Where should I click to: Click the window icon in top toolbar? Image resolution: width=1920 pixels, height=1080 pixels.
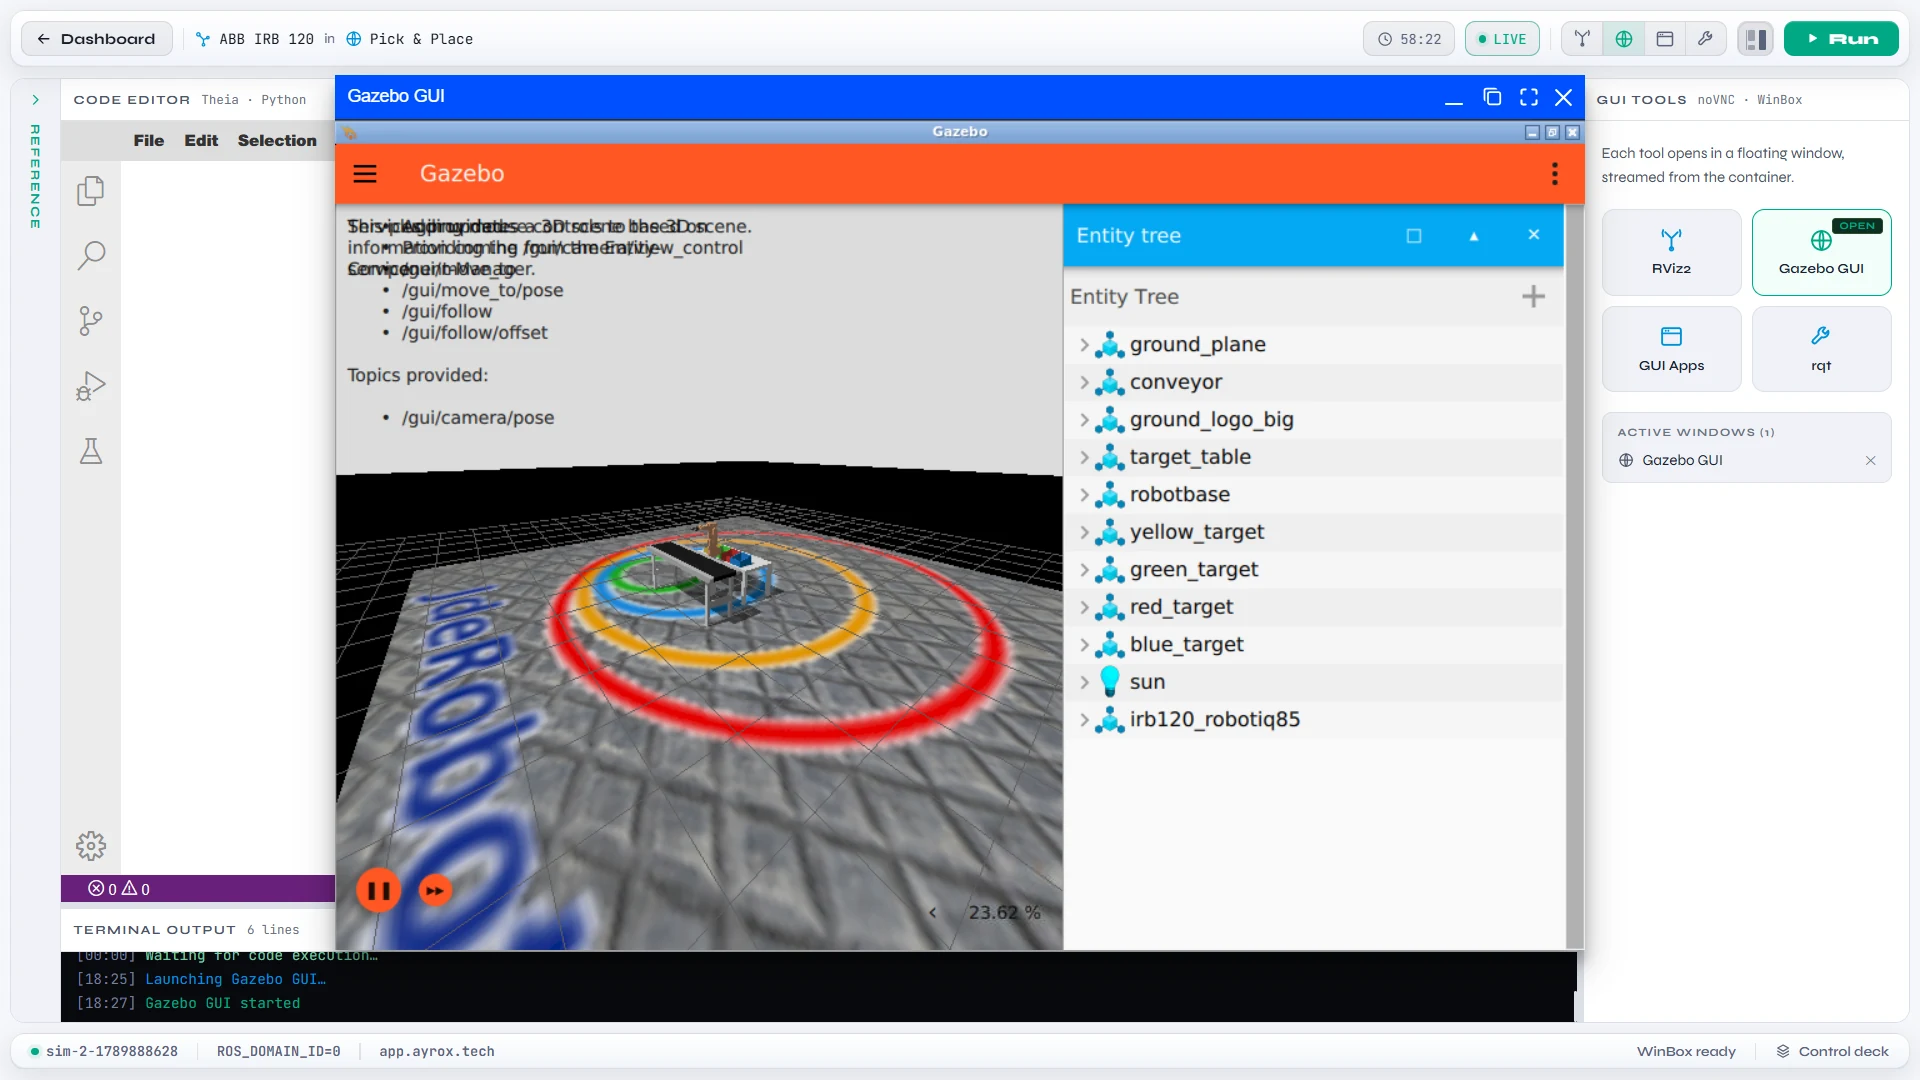(x=1665, y=39)
